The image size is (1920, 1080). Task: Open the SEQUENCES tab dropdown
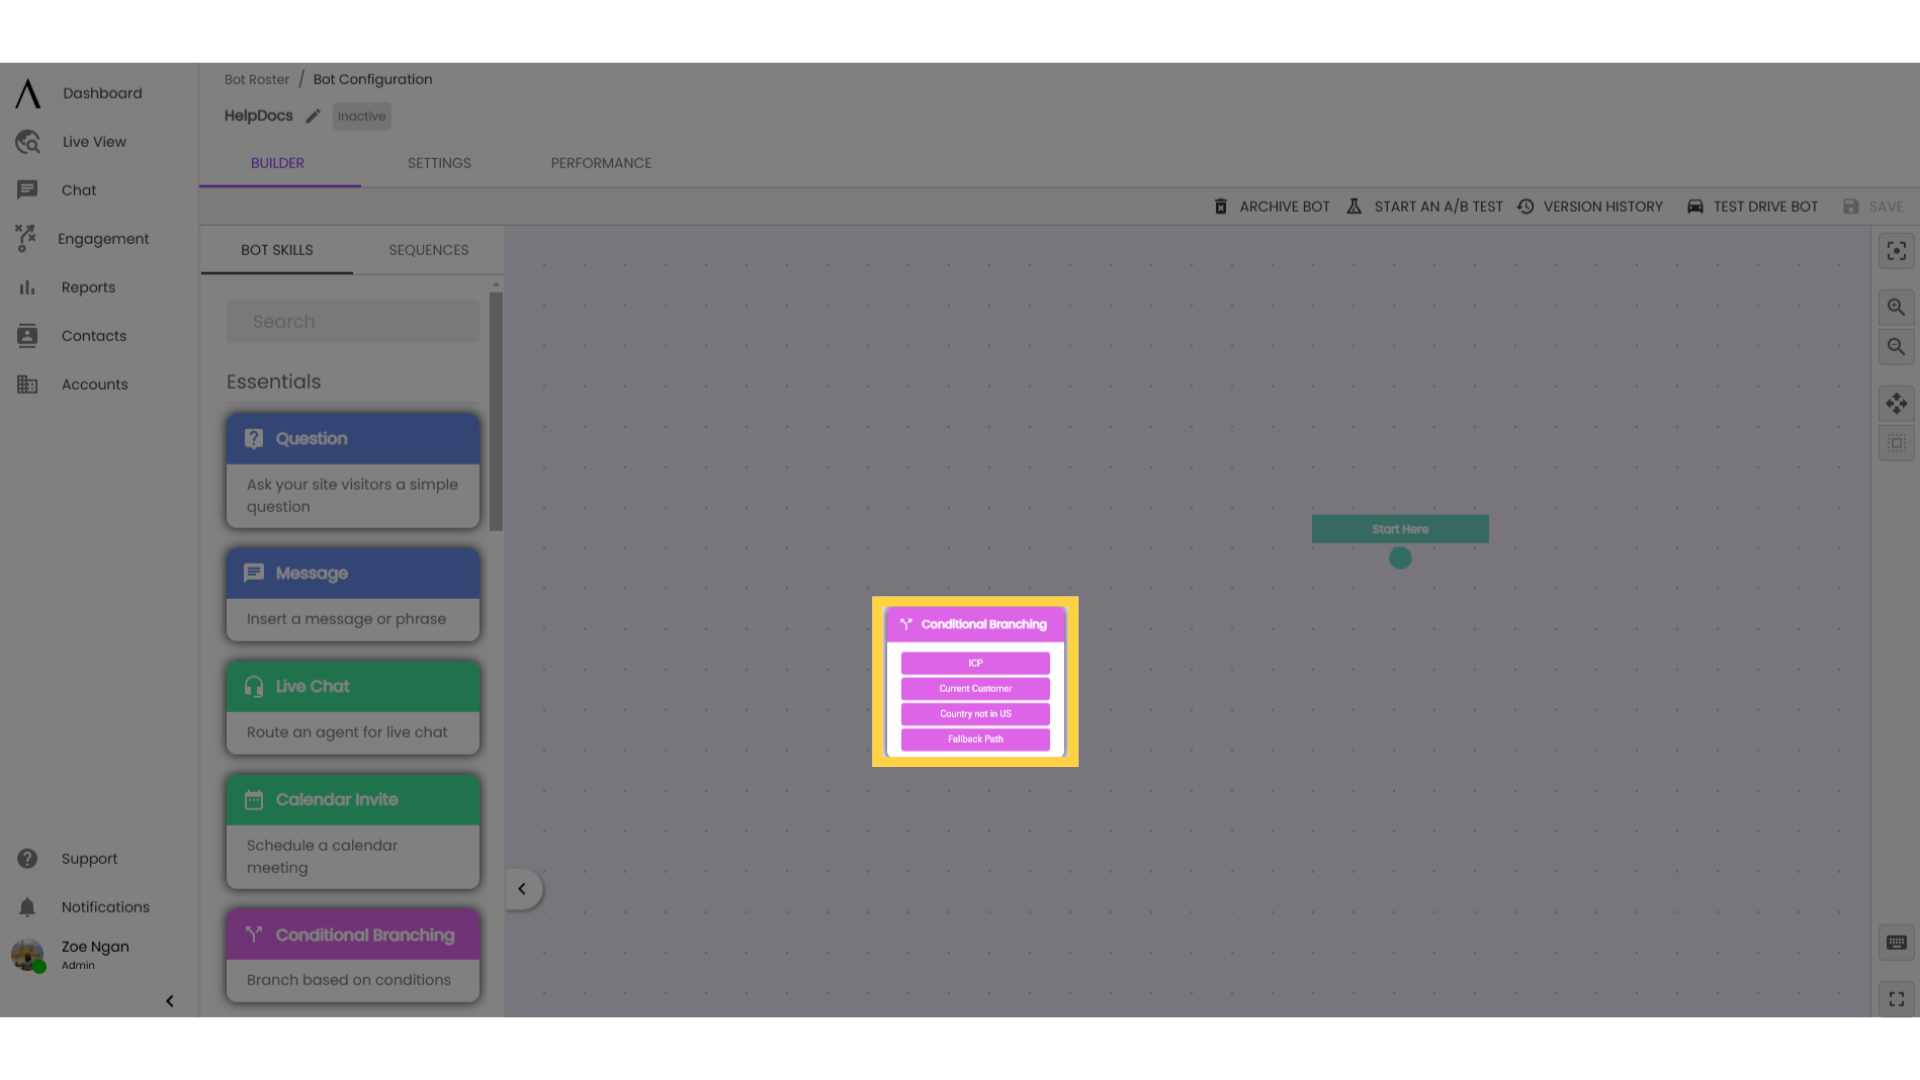point(429,249)
